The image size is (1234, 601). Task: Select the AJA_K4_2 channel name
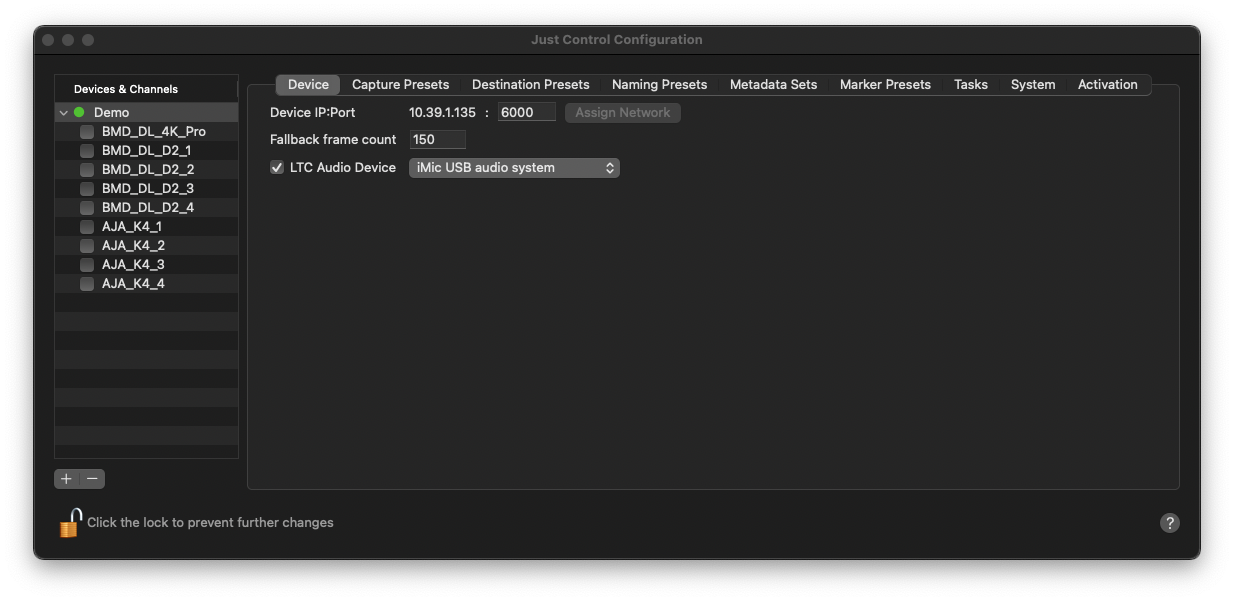click(133, 246)
